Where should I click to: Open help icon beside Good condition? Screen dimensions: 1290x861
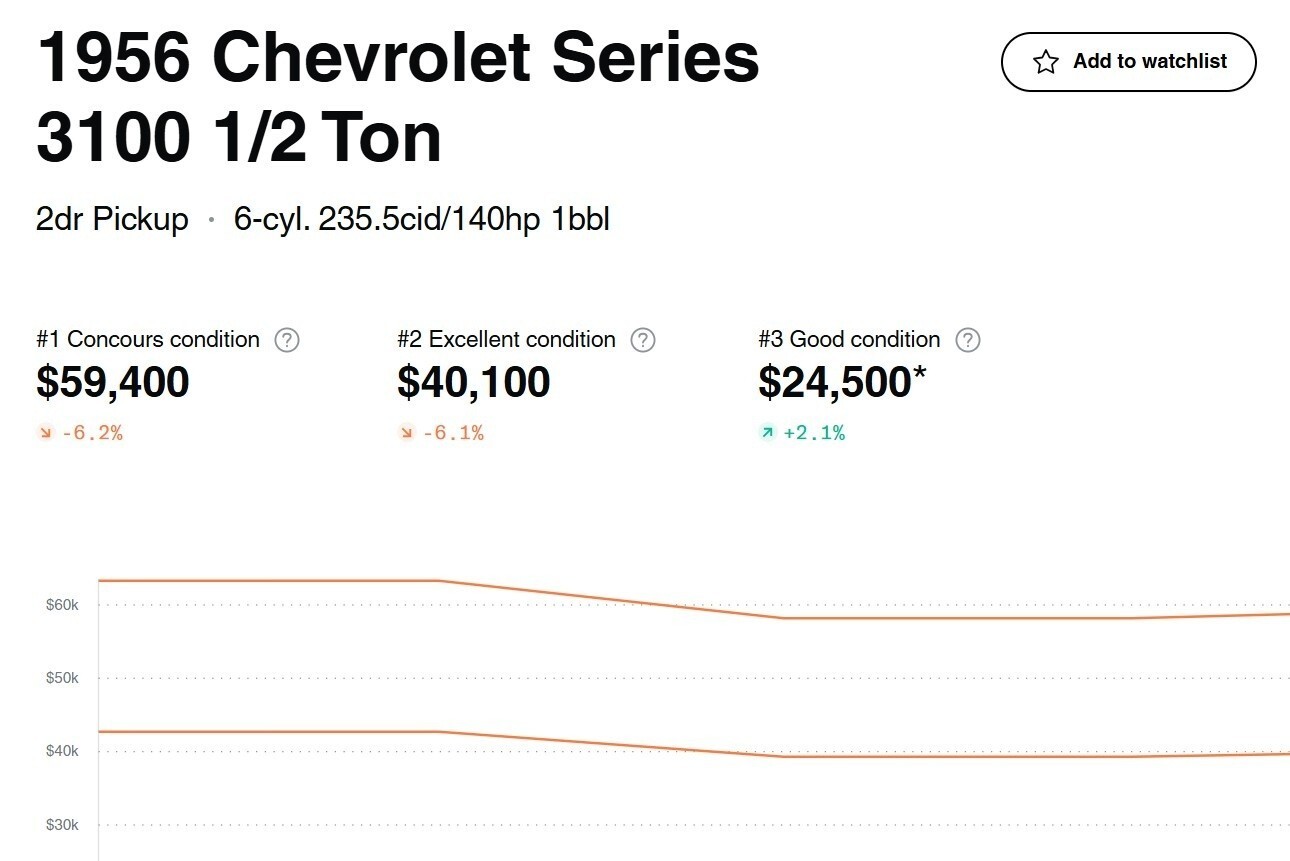pyautogui.click(x=967, y=340)
